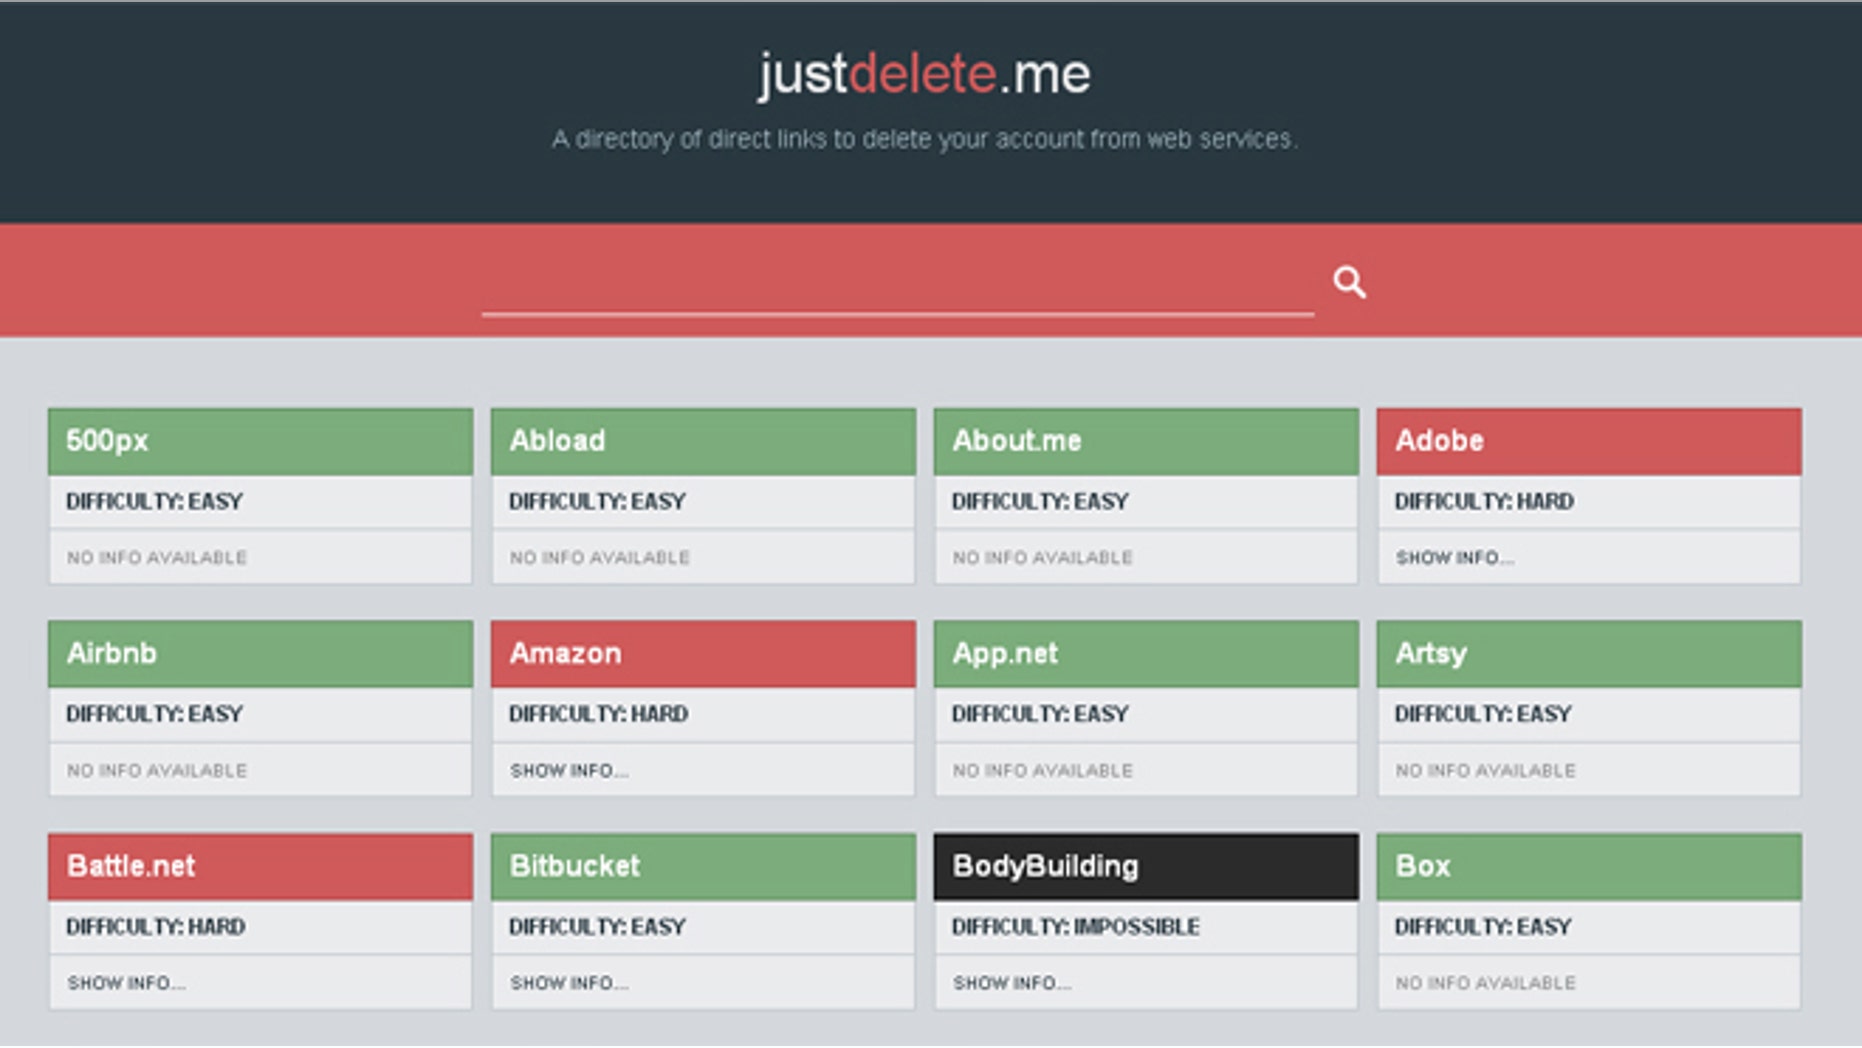Click No Info Available under Box
This screenshot has width=1862, height=1048.
coord(1486,984)
